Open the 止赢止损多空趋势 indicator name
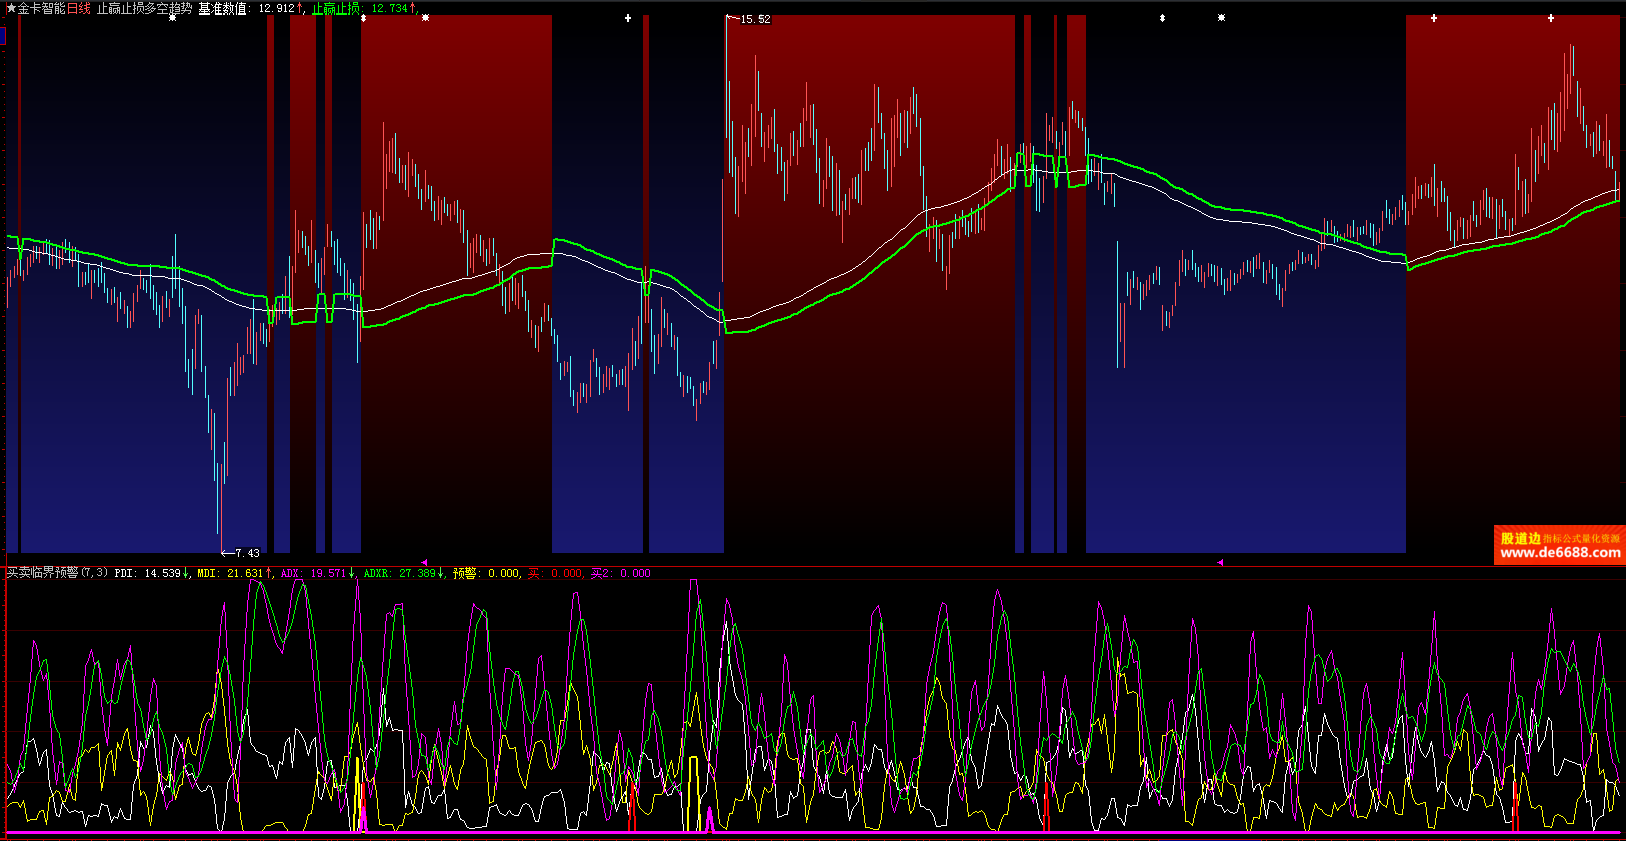 tap(144, 8)
